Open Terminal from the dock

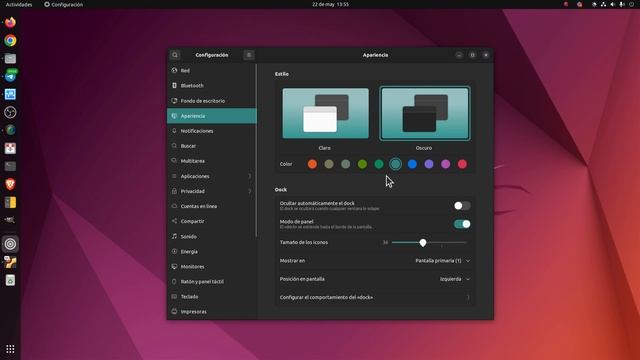[10, 166]
